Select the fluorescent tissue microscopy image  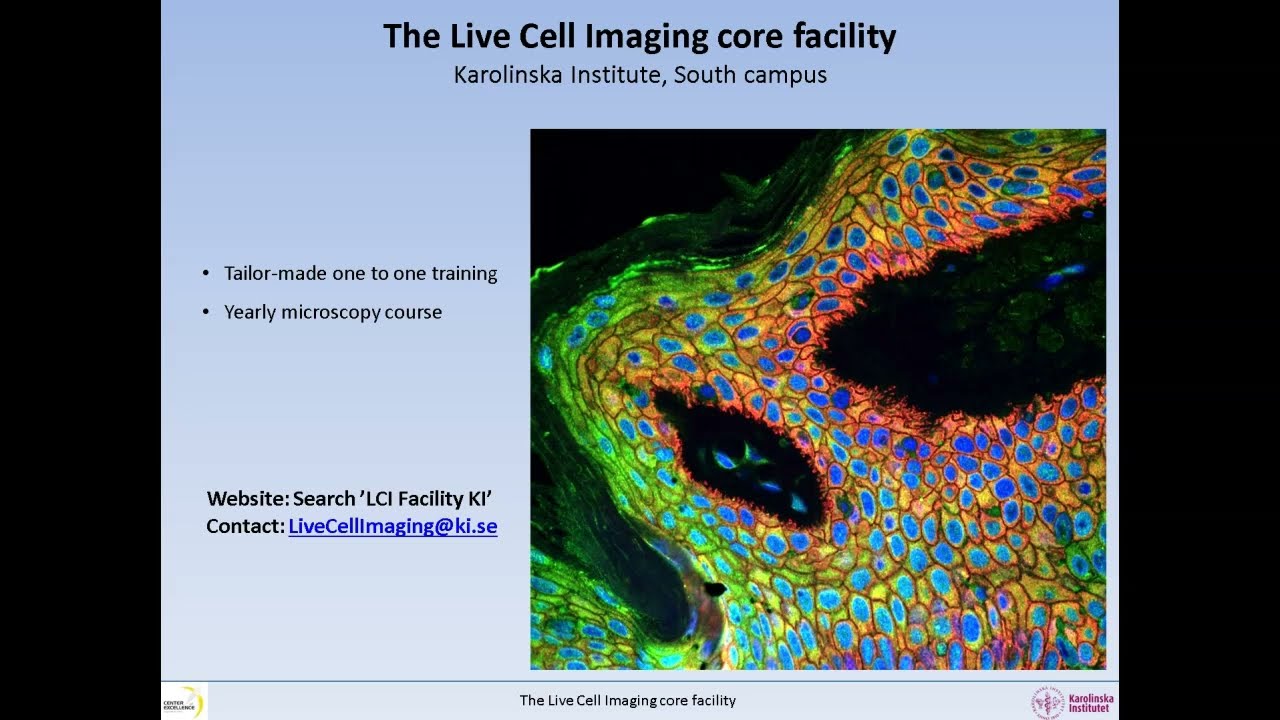click(x=818, y=399)
